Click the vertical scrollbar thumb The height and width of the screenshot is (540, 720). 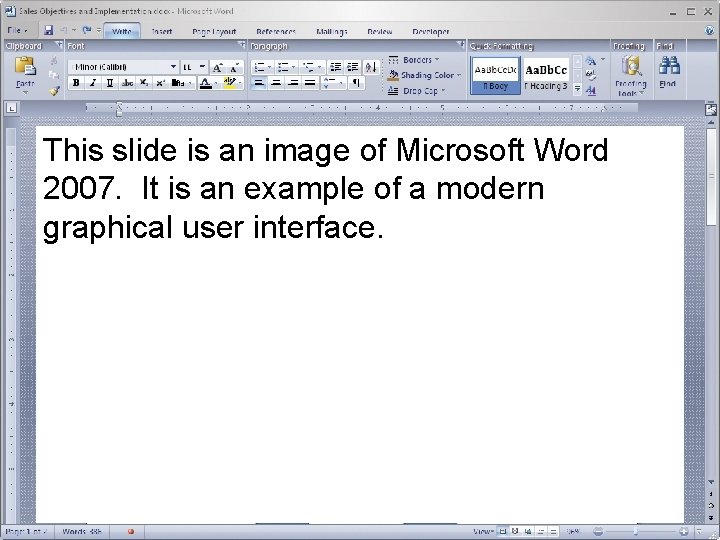(711, 177)
